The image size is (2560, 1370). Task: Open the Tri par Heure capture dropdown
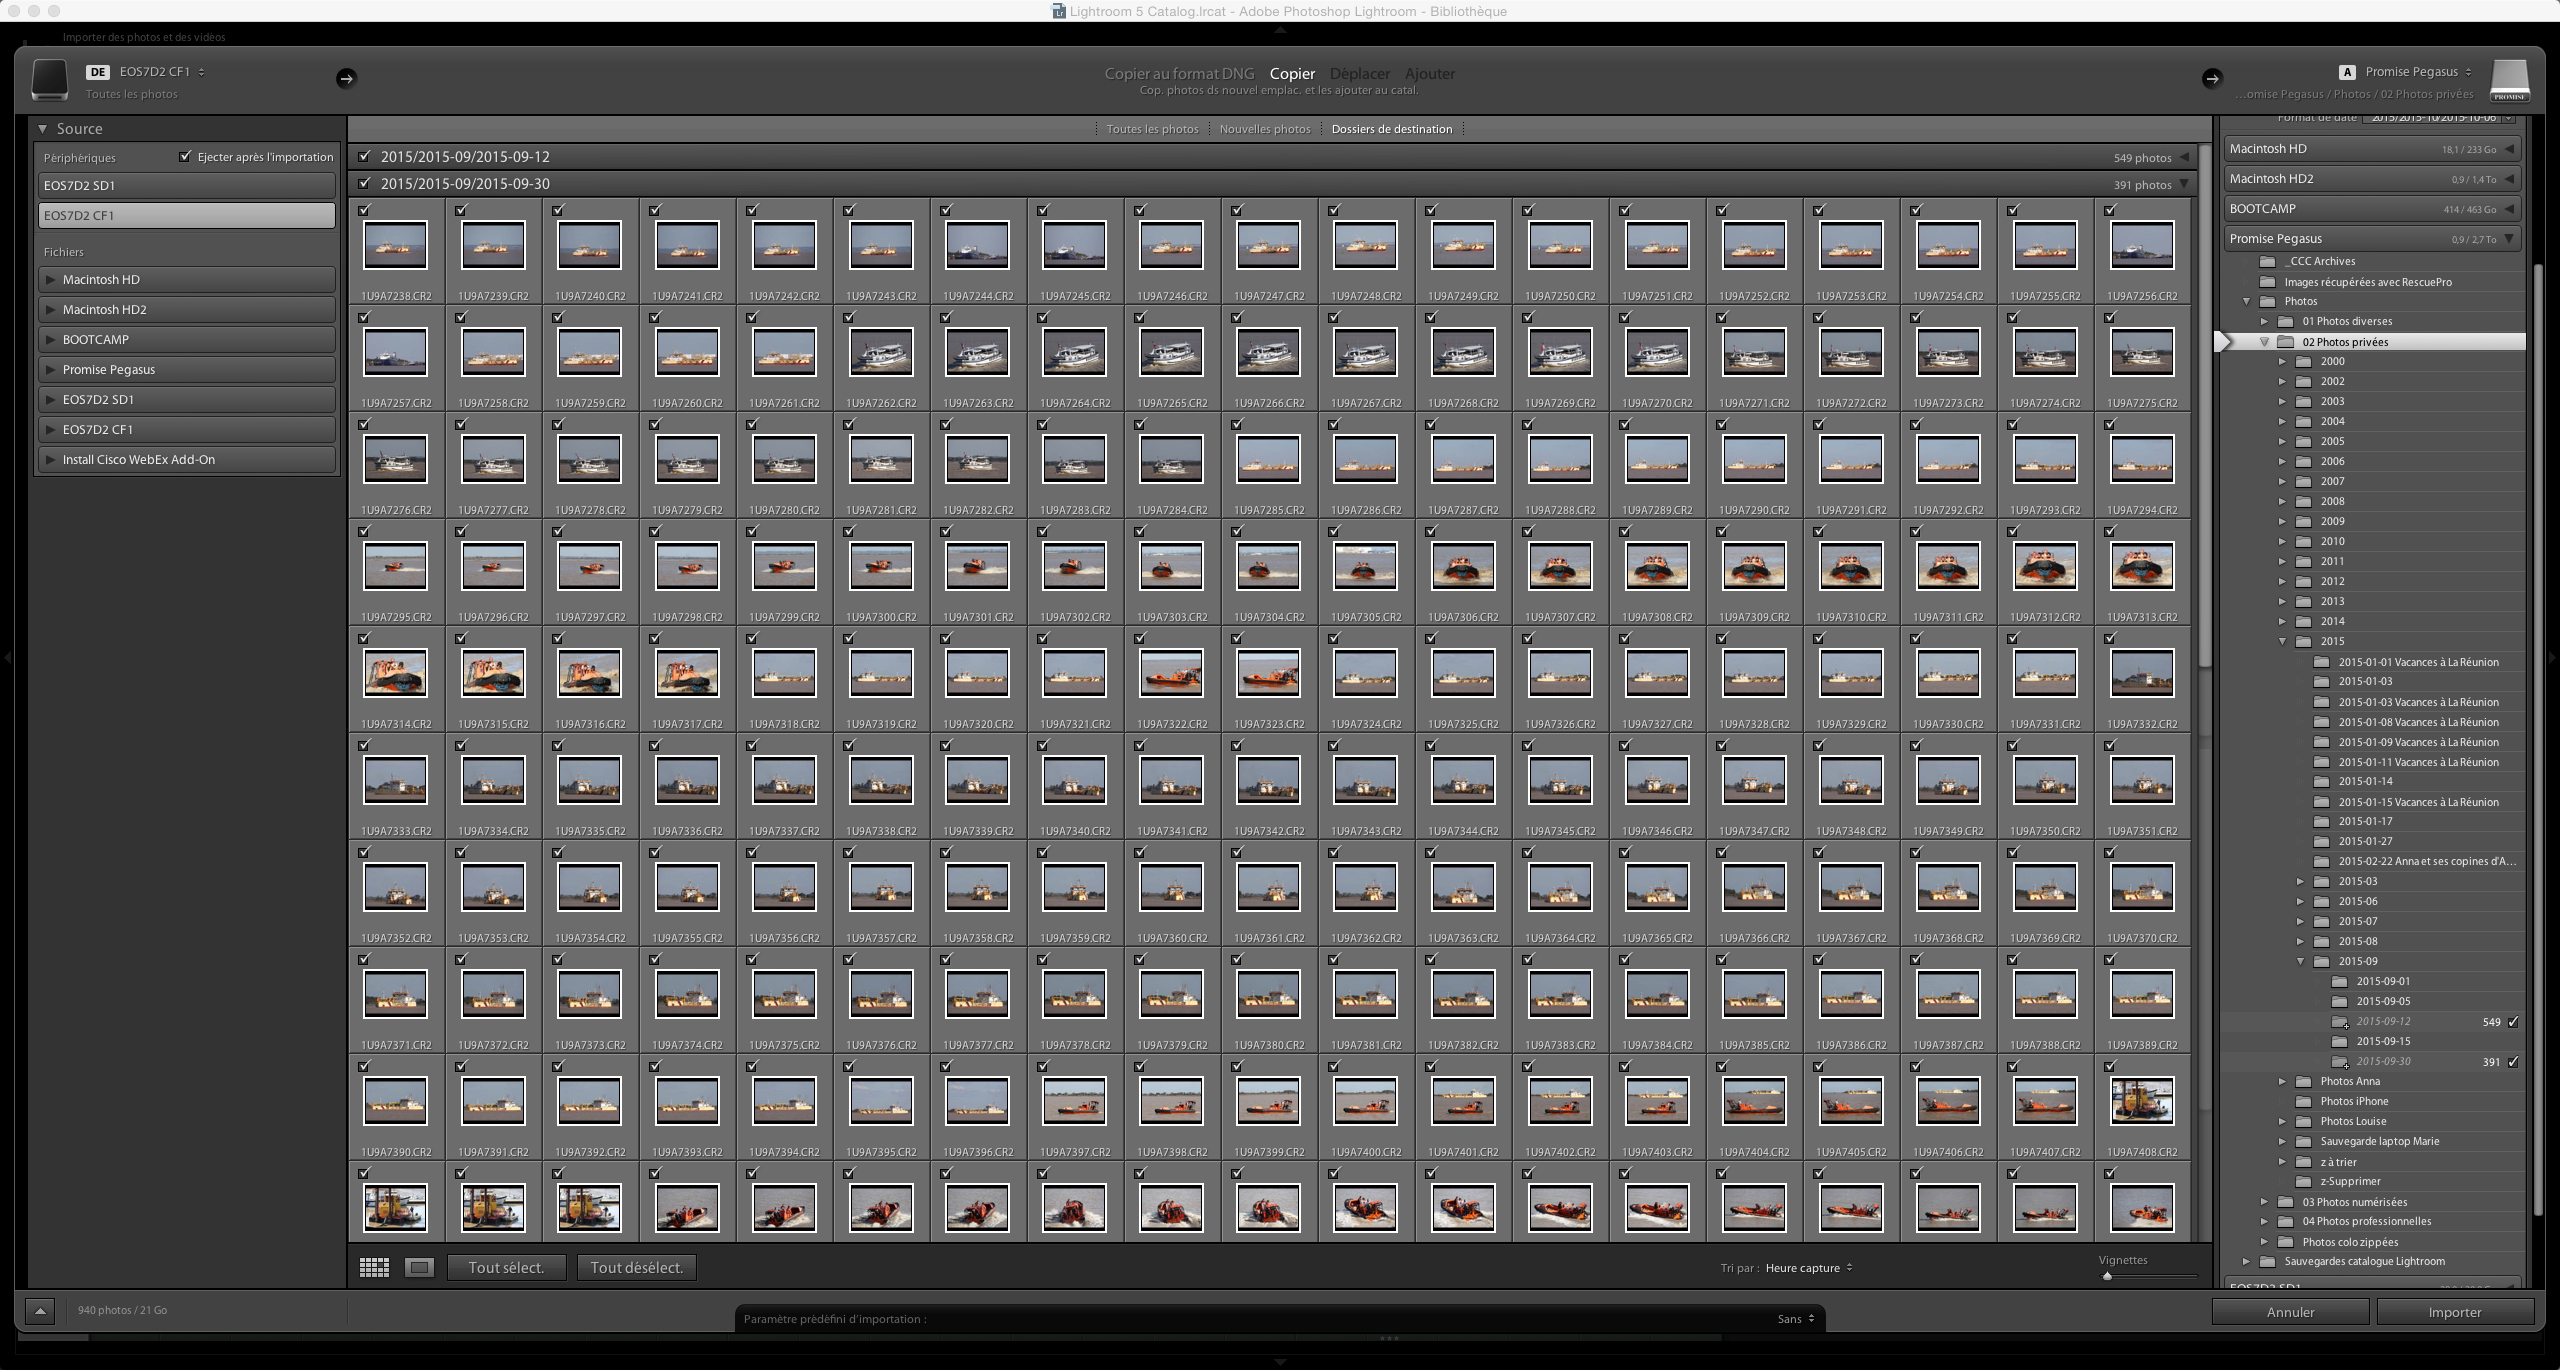click(1809, 1268)
